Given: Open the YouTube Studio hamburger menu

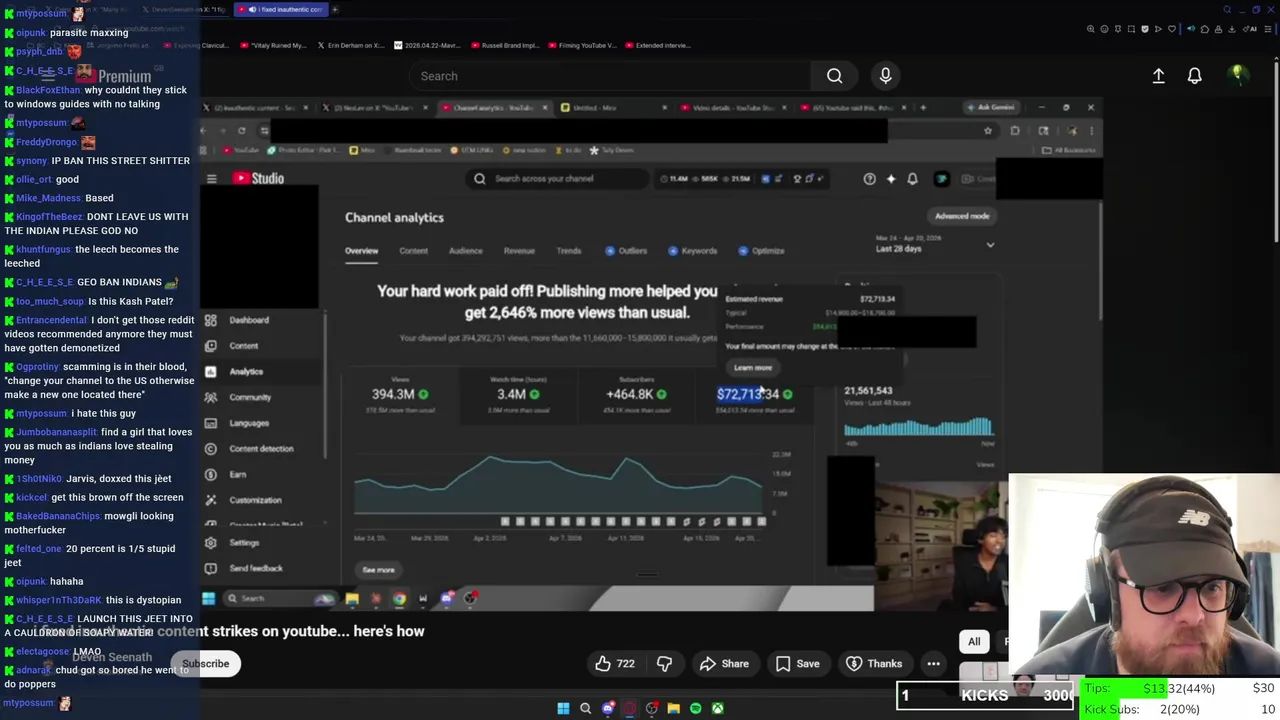Looking at the screenshot, I should click(211, 179).
